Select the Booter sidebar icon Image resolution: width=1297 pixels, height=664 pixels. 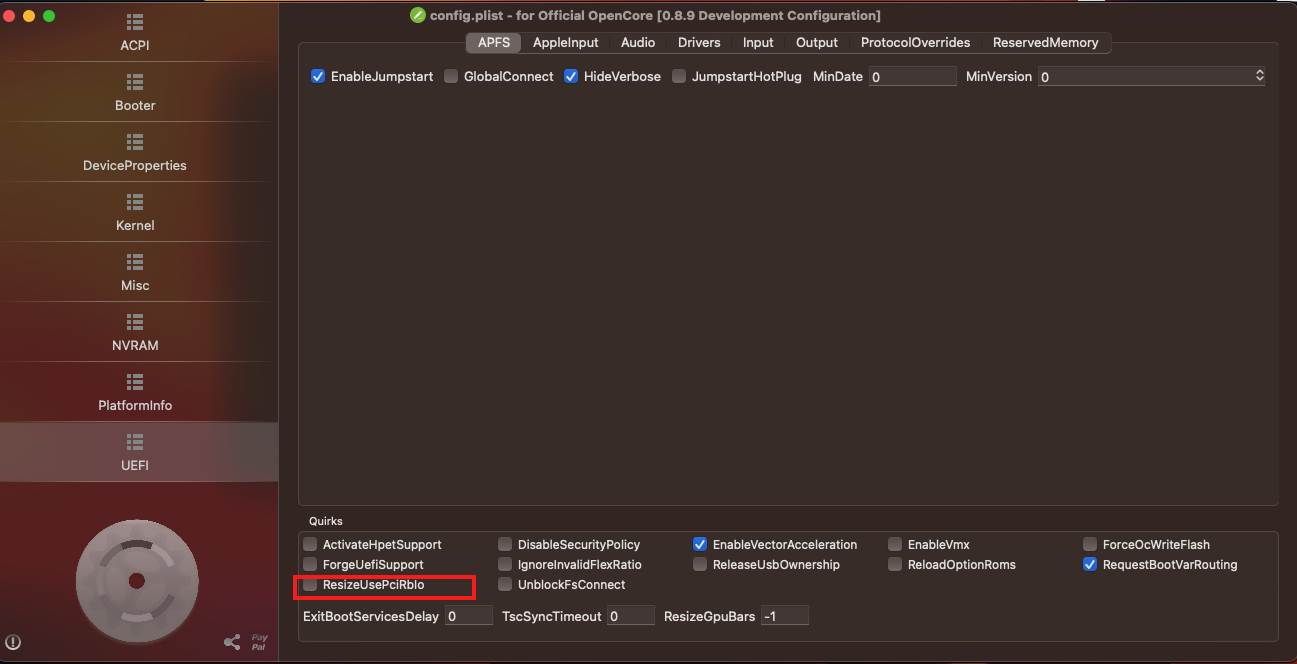[x=135, y=82]
